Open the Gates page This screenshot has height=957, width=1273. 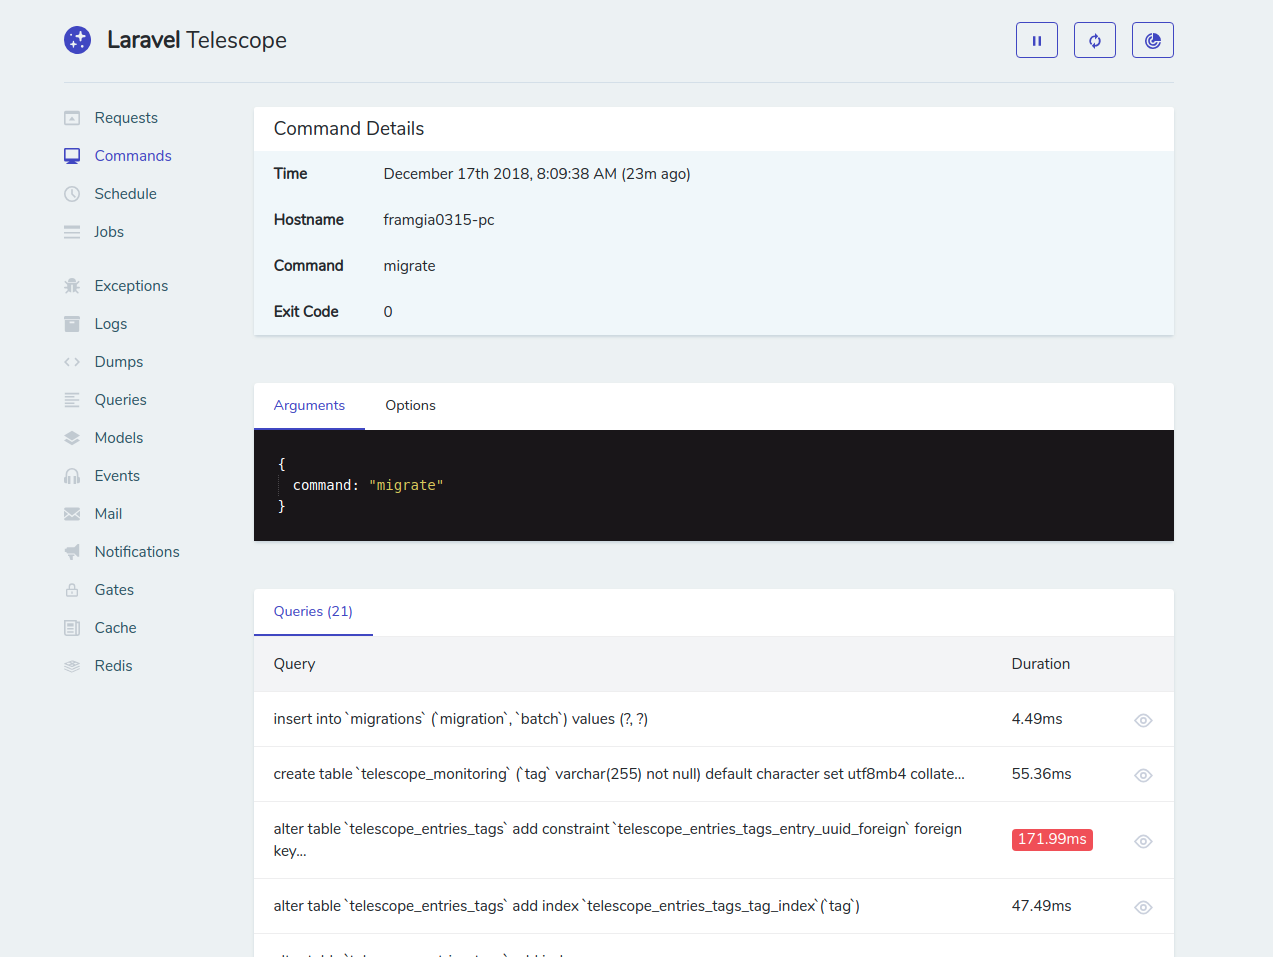114,590
